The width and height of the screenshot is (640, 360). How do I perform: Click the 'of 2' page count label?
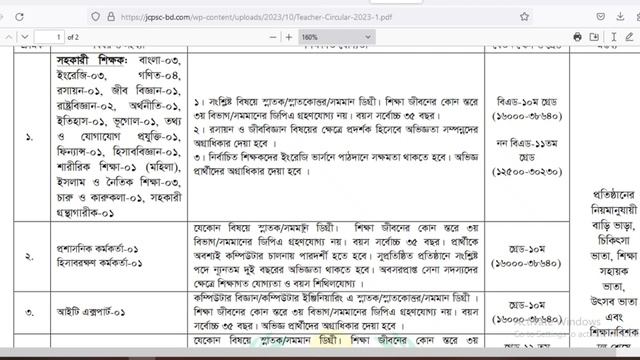73,37
